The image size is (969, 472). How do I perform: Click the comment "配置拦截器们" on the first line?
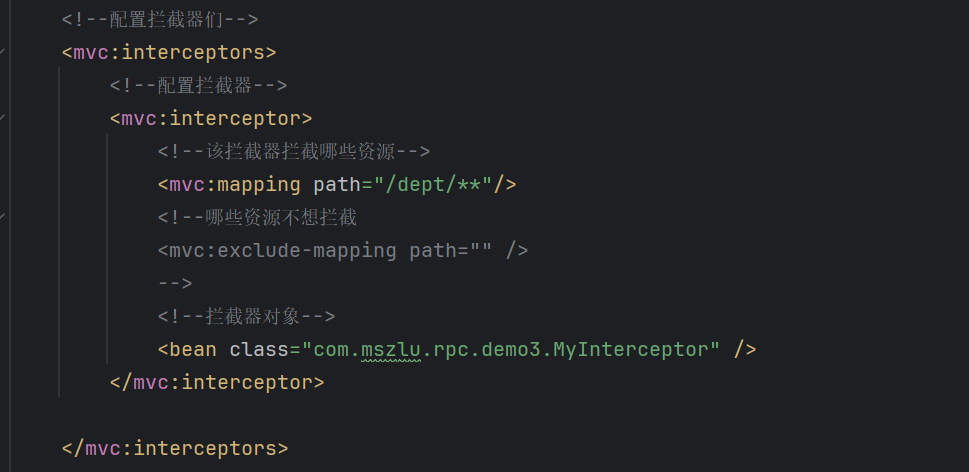click(x=167, y=20)
